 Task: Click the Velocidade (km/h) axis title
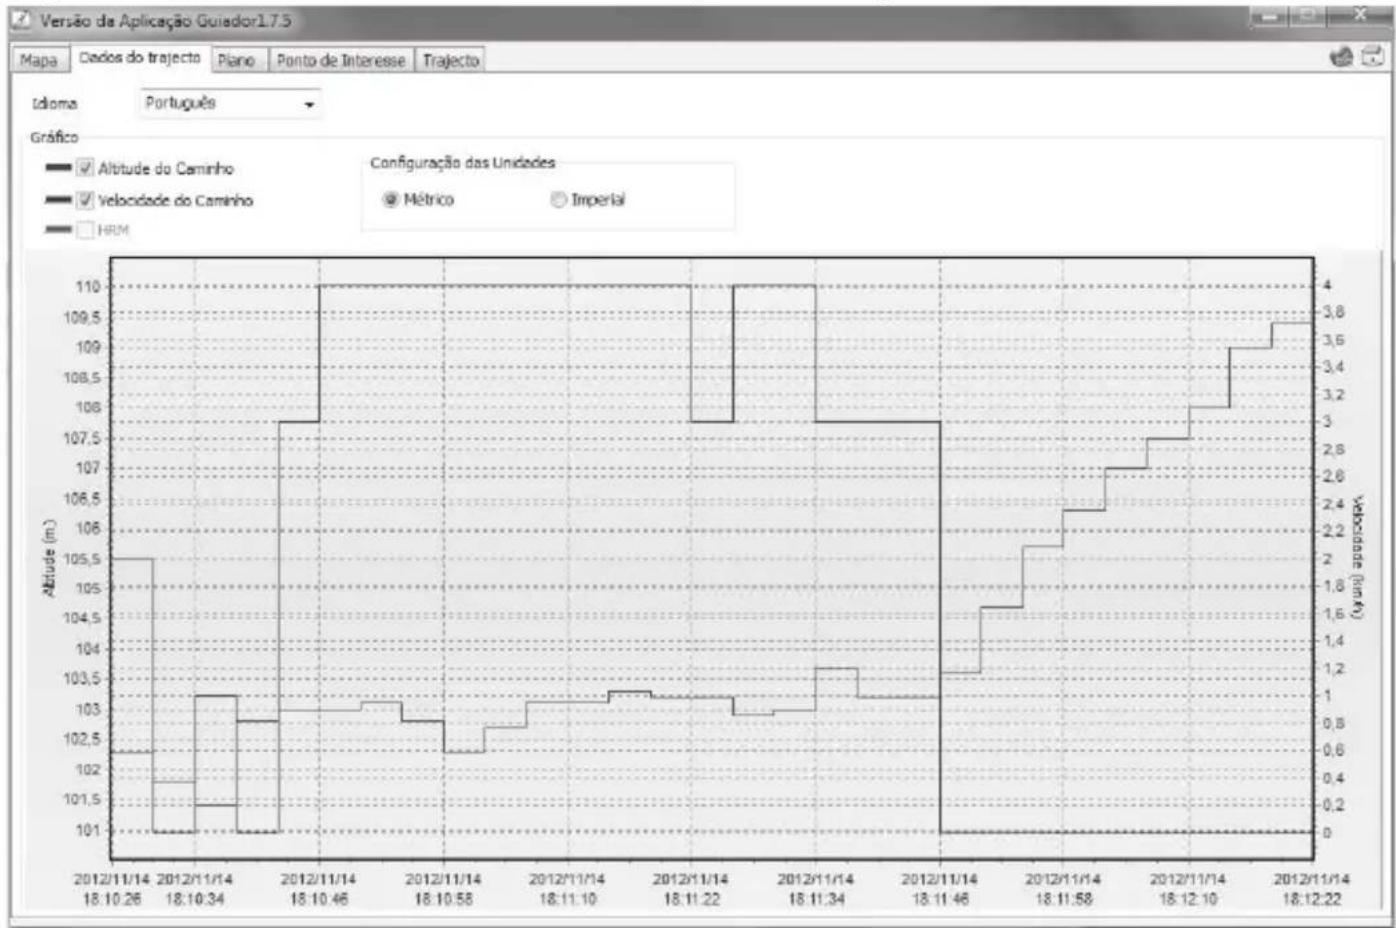(x=1358, y=557)
